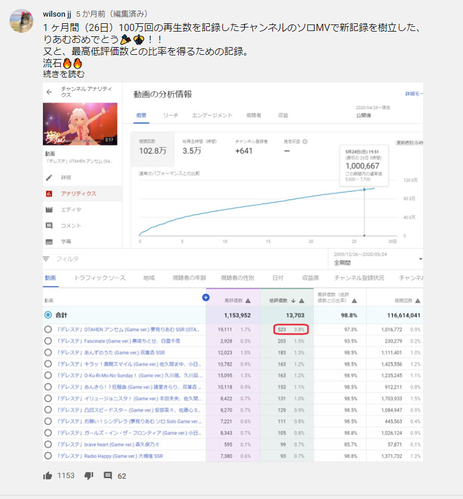Click the blue plus add-metric icon

(x=206, y=297)
